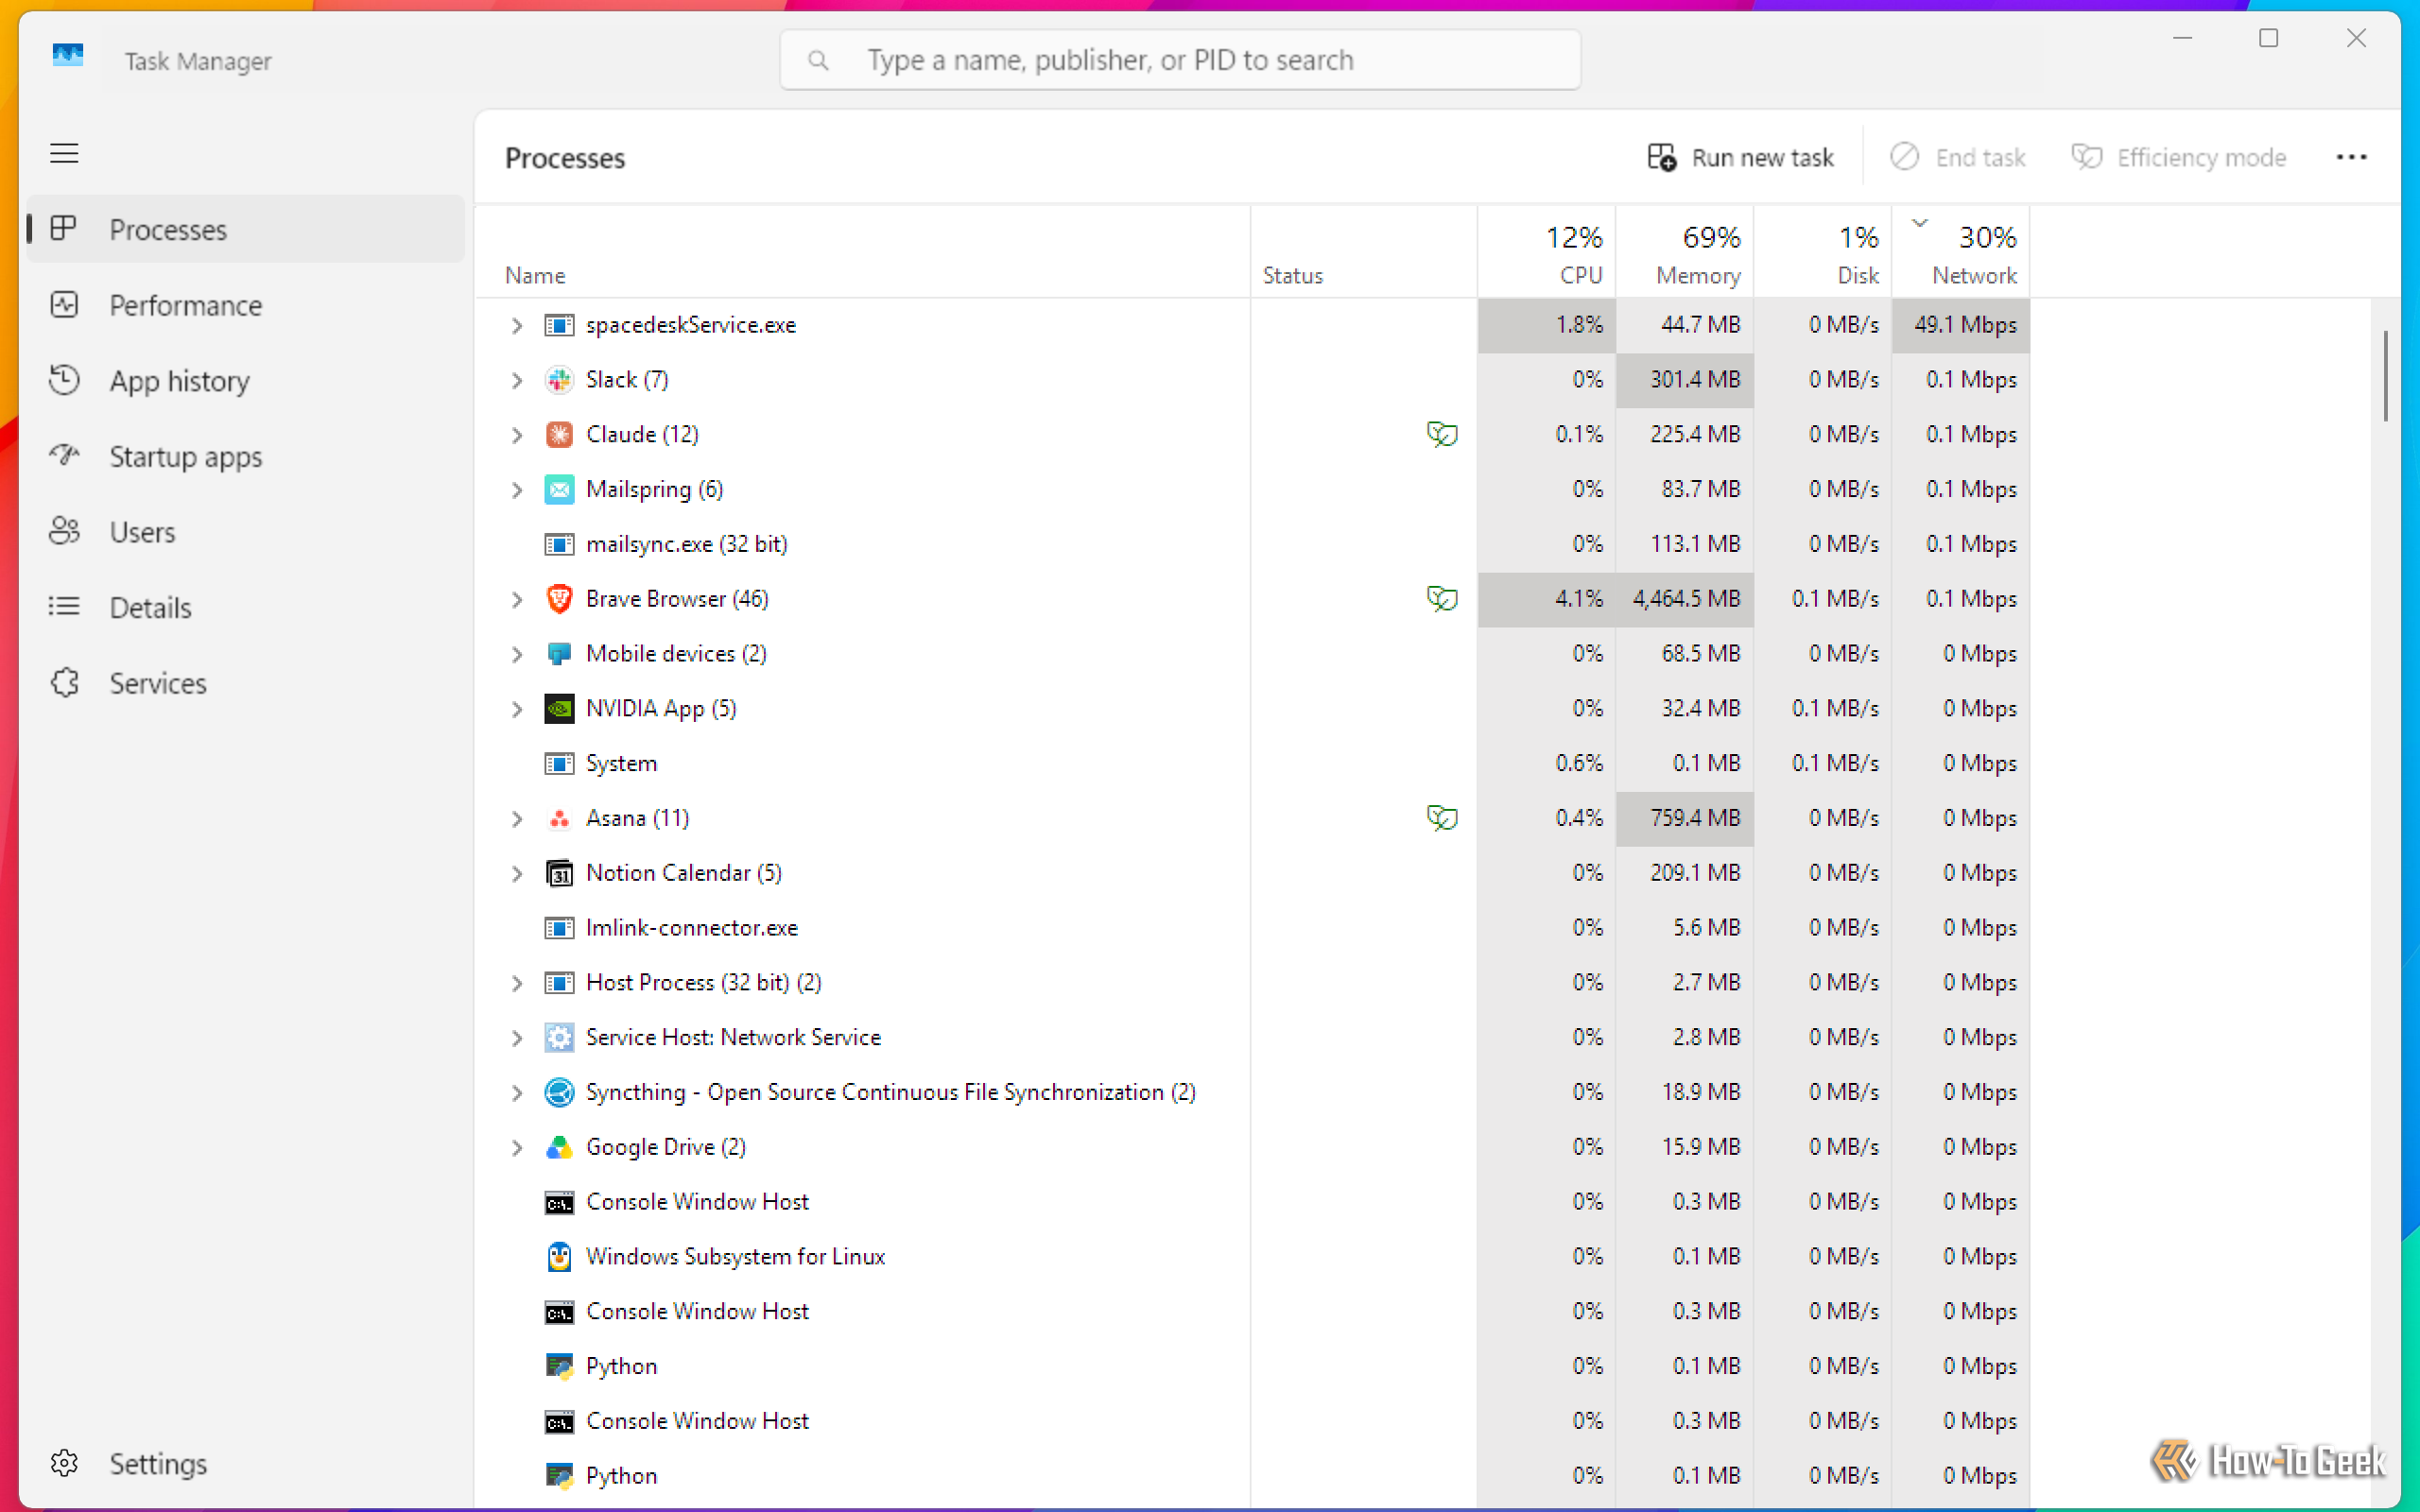This screenshot has width=2420, height=1512.
Task: Click the NVIDIA App icon
Action: point(559,709)
